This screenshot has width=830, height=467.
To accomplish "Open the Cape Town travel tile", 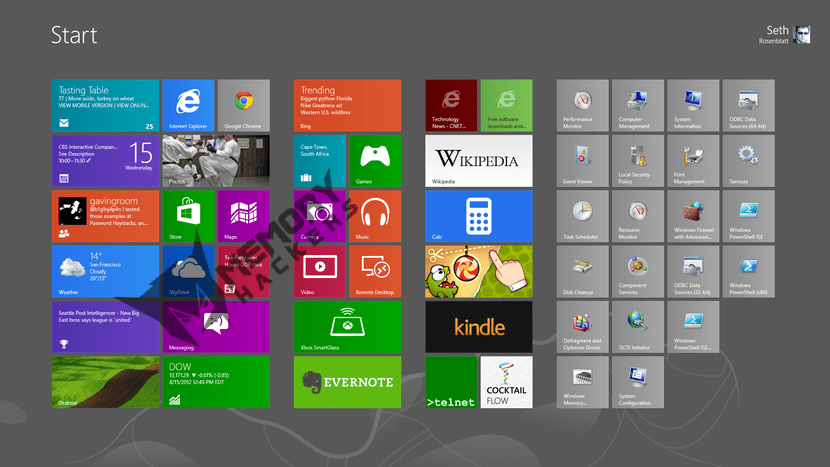I will click(x=320, y=161).
